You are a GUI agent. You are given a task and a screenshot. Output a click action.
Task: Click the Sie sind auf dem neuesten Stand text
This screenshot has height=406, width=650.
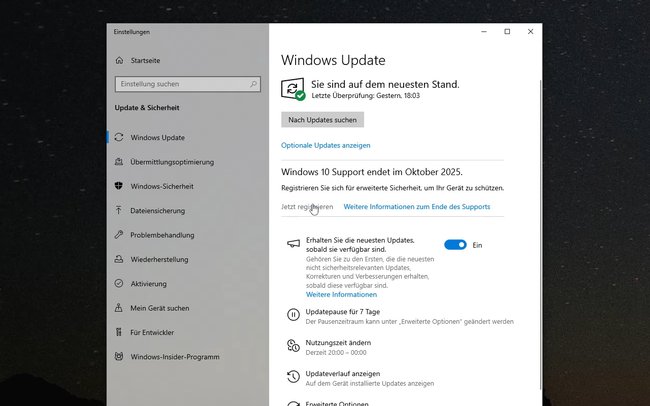pyautogui.click(x=385, y=84)
